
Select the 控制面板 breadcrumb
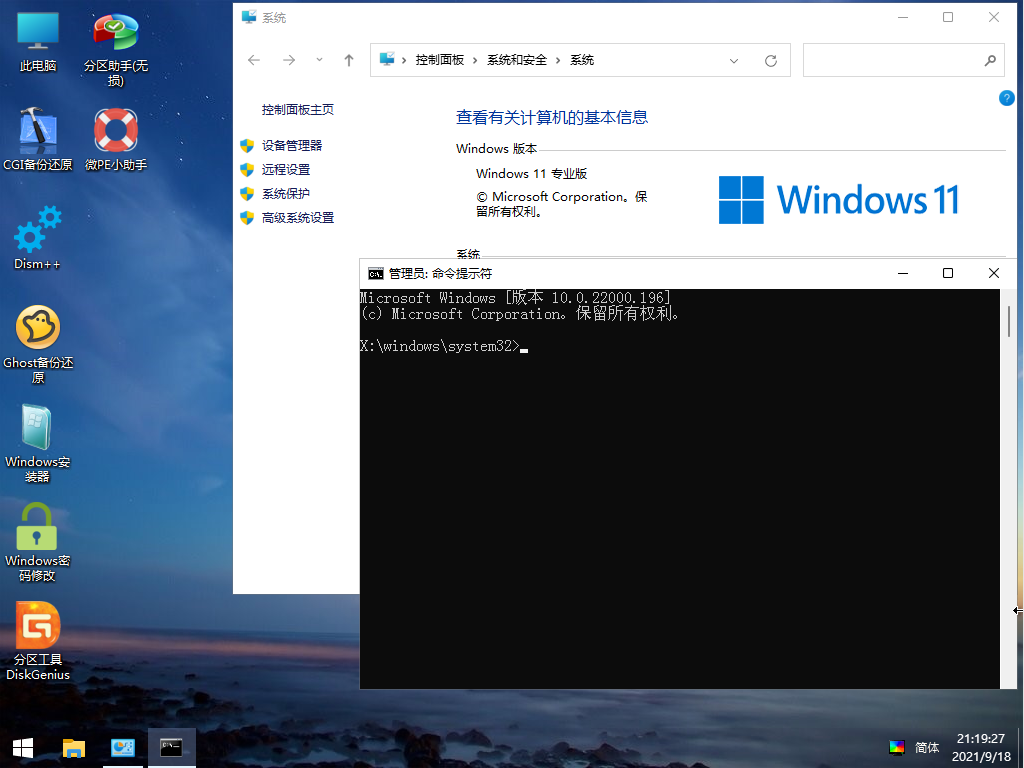(440, 60)
